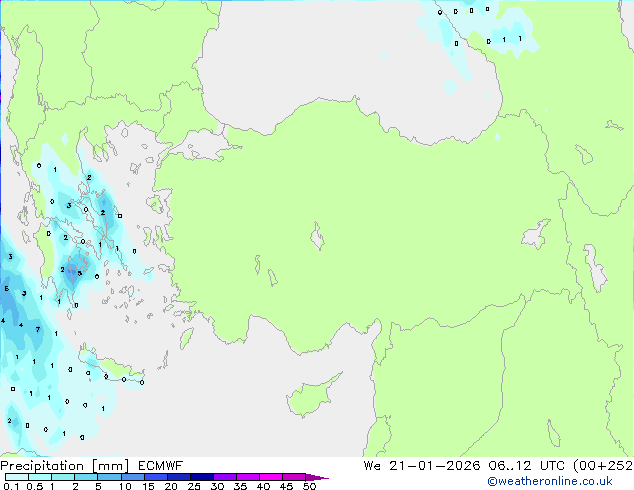Click the 20–25 mm legend color swatch
This screenshot has width=634, height=490.
[x=178, y=477]
